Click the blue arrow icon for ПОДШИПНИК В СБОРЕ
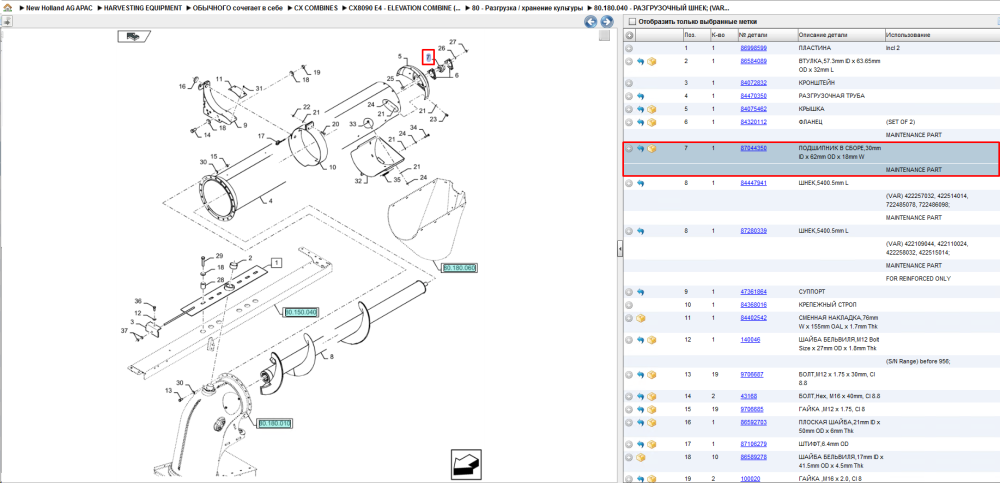Screen dimensions: 1000x483 [641, 149]
